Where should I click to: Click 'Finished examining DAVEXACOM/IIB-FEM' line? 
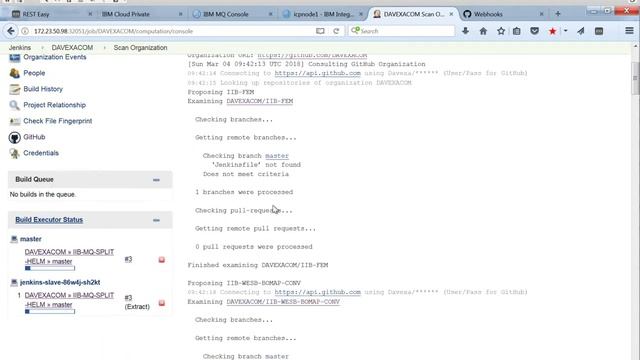258,265
